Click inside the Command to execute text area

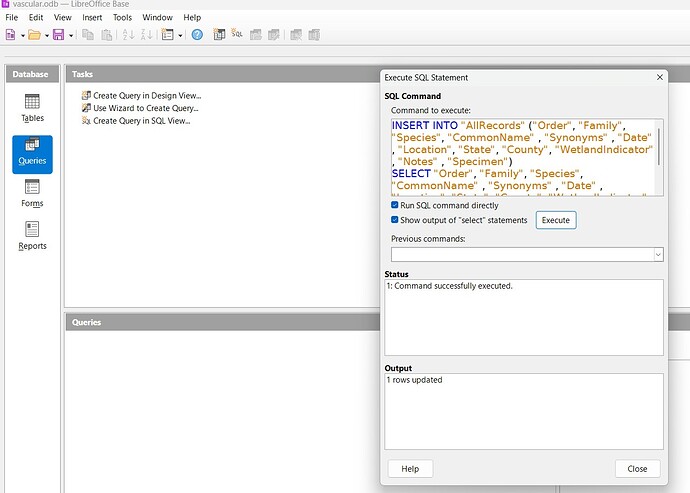click(522, 157)
